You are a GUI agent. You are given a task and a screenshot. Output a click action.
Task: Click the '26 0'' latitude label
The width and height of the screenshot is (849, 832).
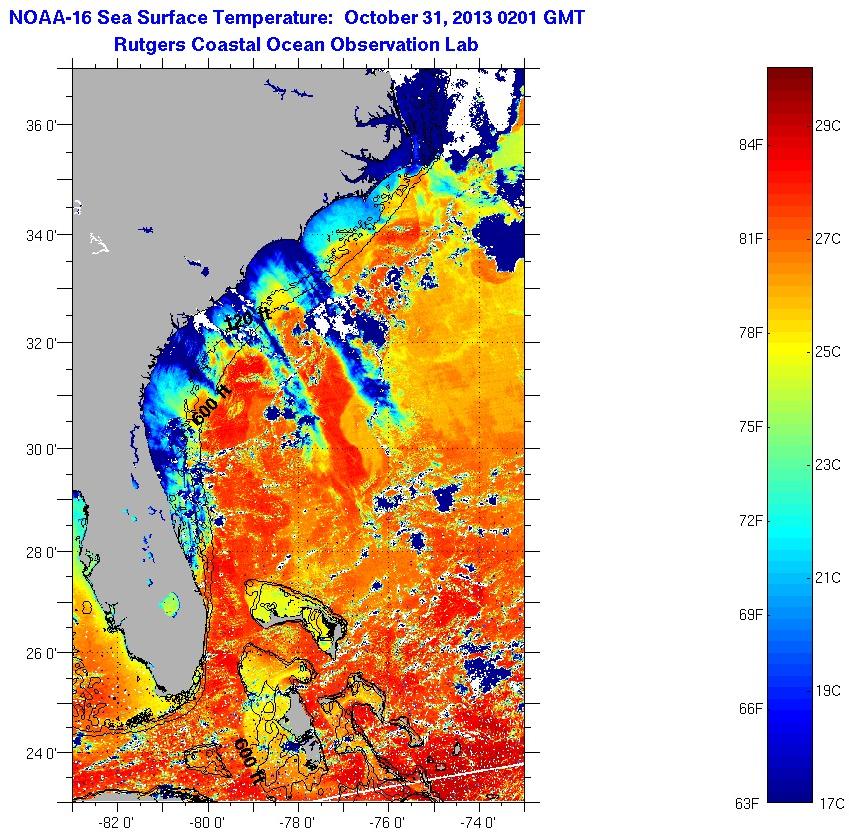(x=41, y=653)
